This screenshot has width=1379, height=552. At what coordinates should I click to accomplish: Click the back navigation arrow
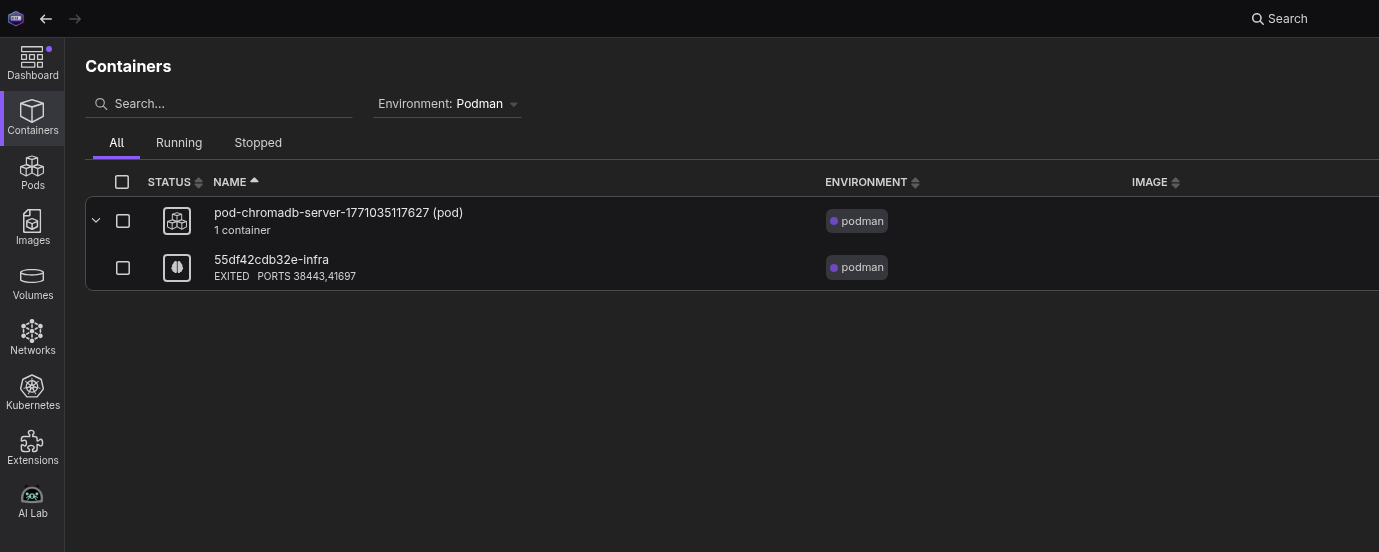click(46, 19)
